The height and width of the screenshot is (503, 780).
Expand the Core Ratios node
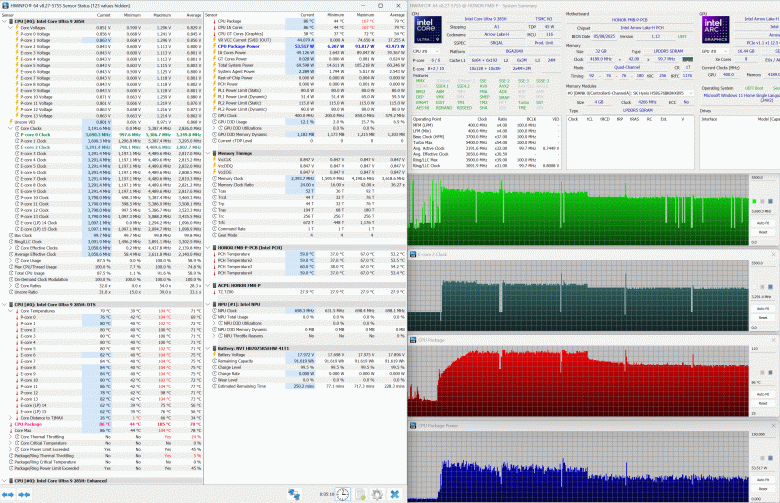click(10, 286)
